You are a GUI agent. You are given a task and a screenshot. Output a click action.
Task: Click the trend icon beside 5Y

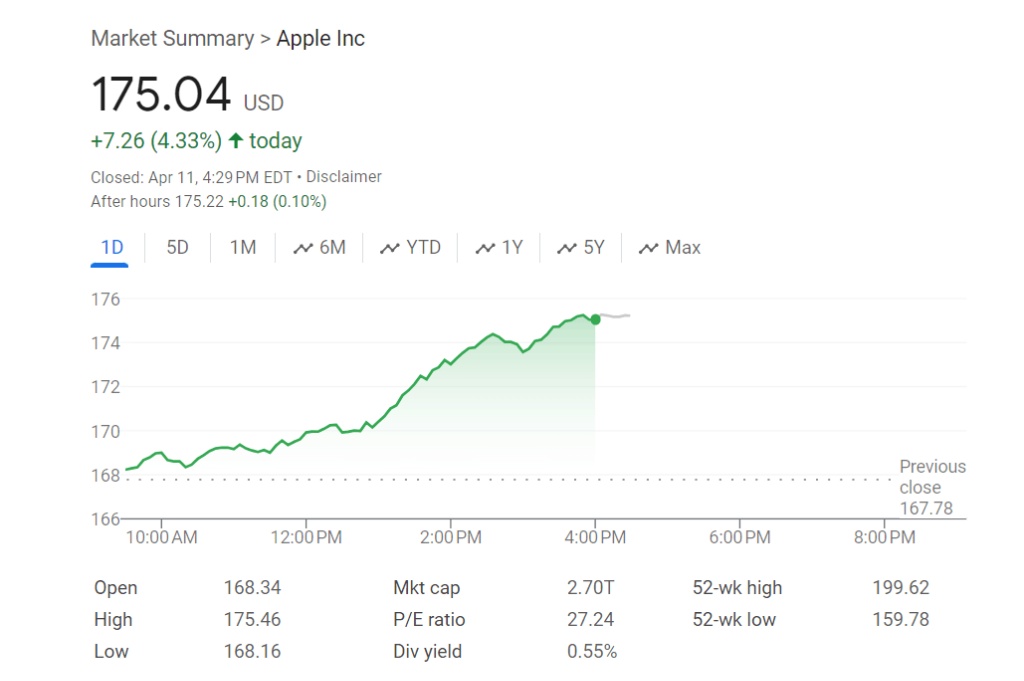[567, 248]
